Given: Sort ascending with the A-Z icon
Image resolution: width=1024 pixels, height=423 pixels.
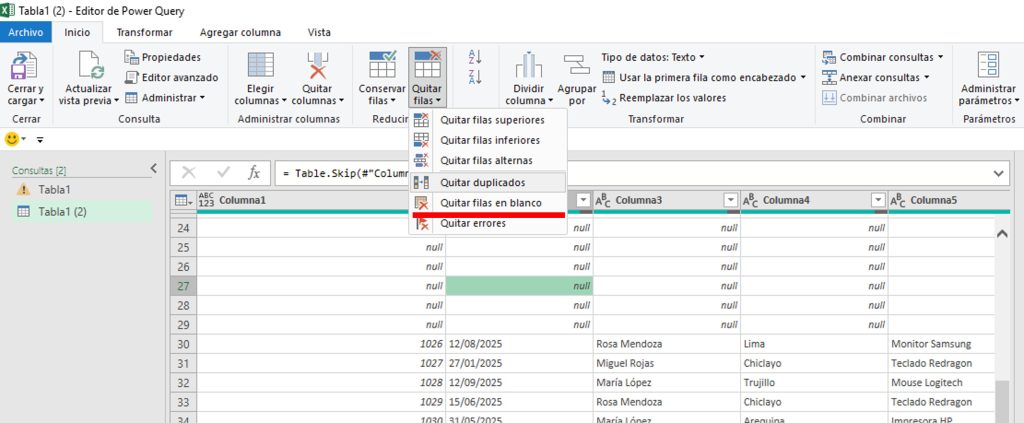Looking at the screenshot, I should pos(475,57).
